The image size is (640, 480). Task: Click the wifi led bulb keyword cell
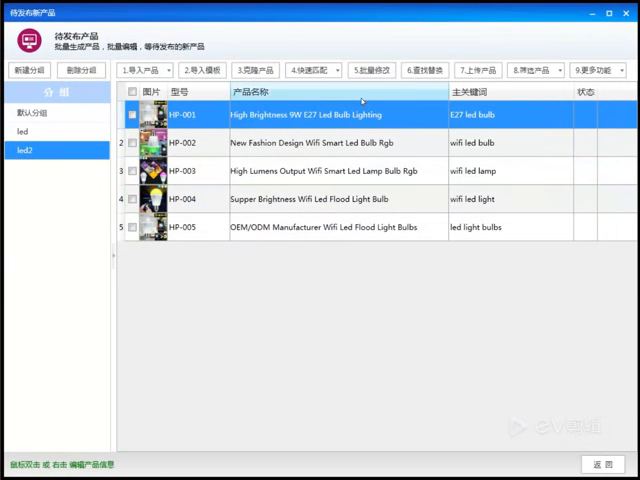511,143
